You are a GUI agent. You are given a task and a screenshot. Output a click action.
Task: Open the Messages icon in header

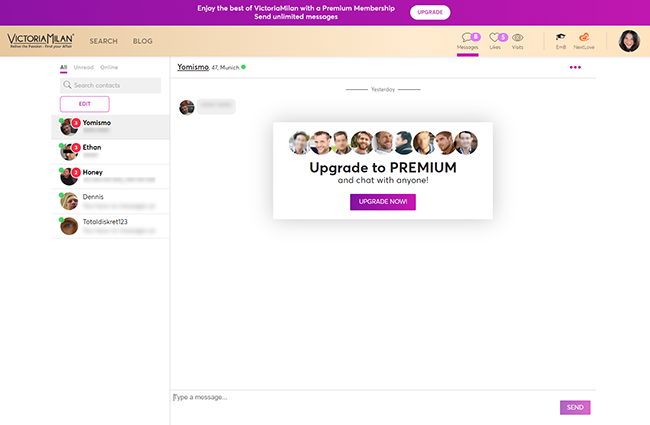coord(467,39)
